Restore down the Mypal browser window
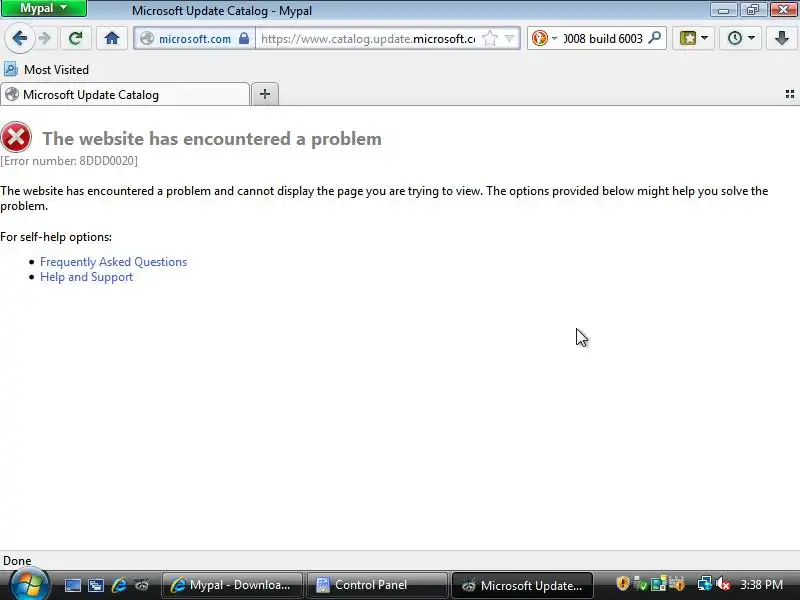This screenshot has width=800, height=600. (x=753, y=9)
